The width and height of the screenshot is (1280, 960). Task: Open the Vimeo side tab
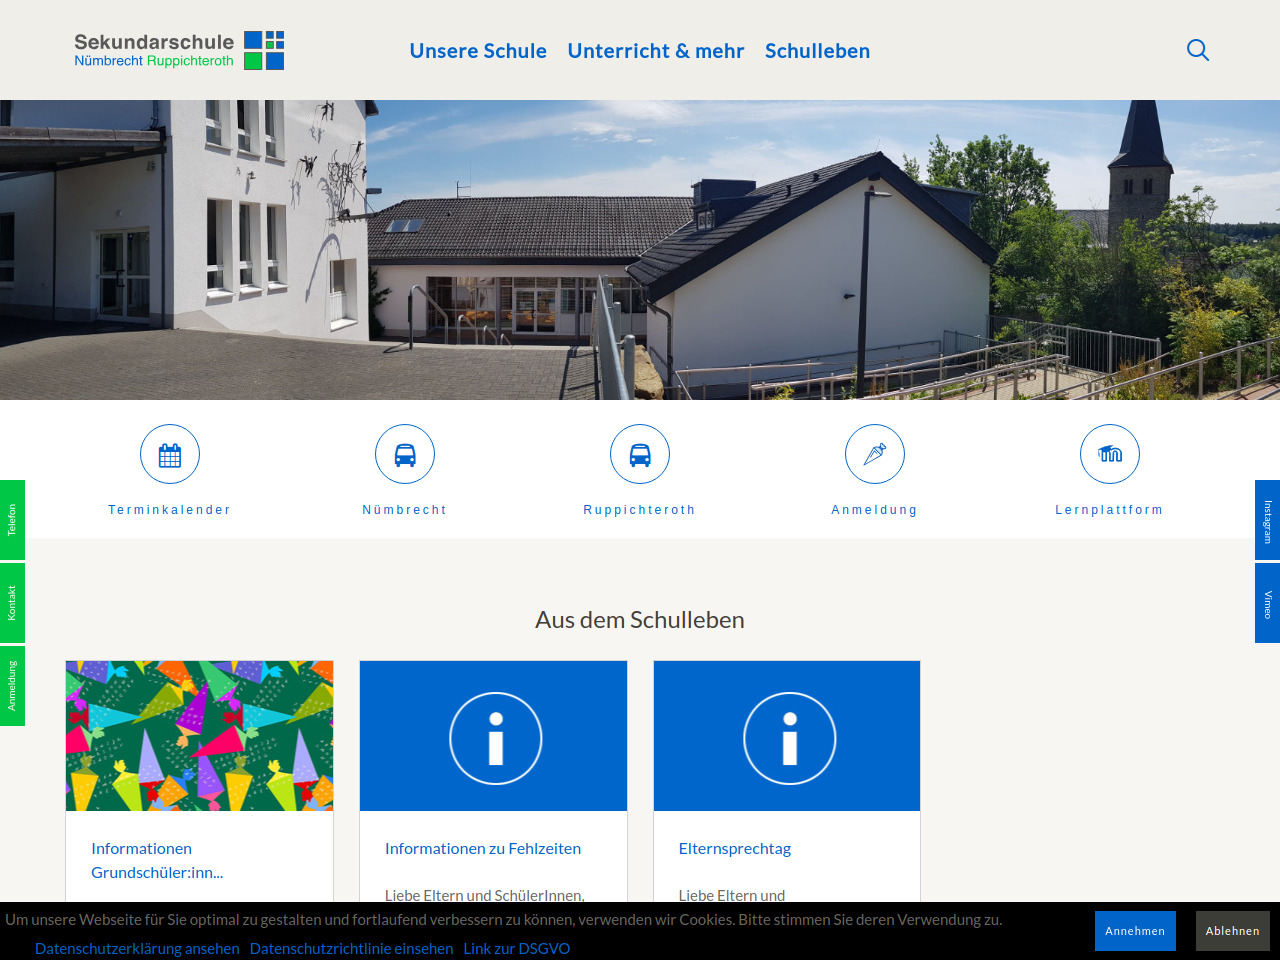tap(1267, 603)
